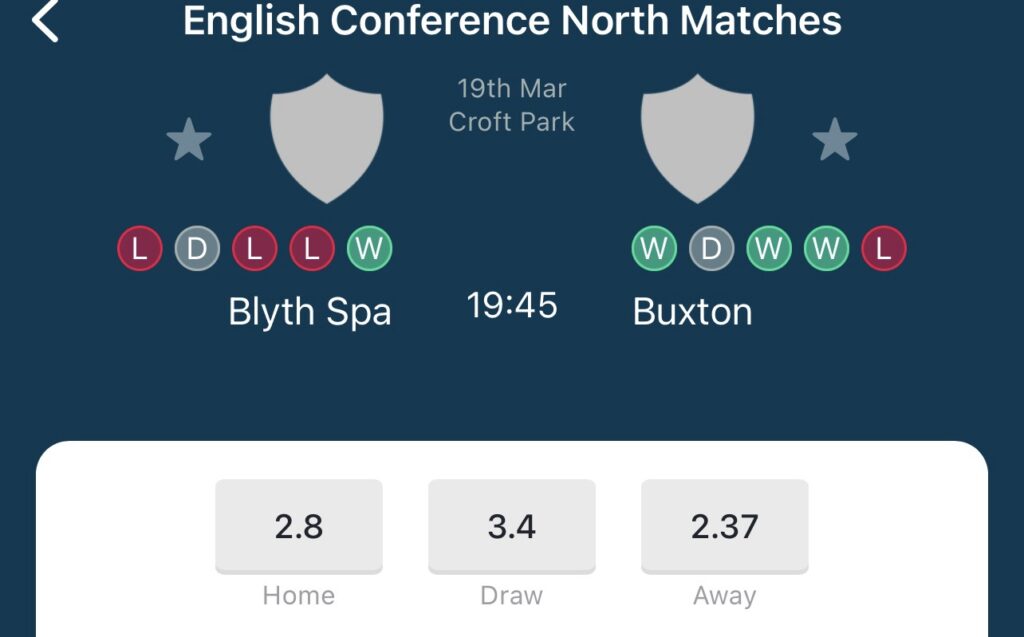Select Blyth Spa's first form result L

[140, 248]
